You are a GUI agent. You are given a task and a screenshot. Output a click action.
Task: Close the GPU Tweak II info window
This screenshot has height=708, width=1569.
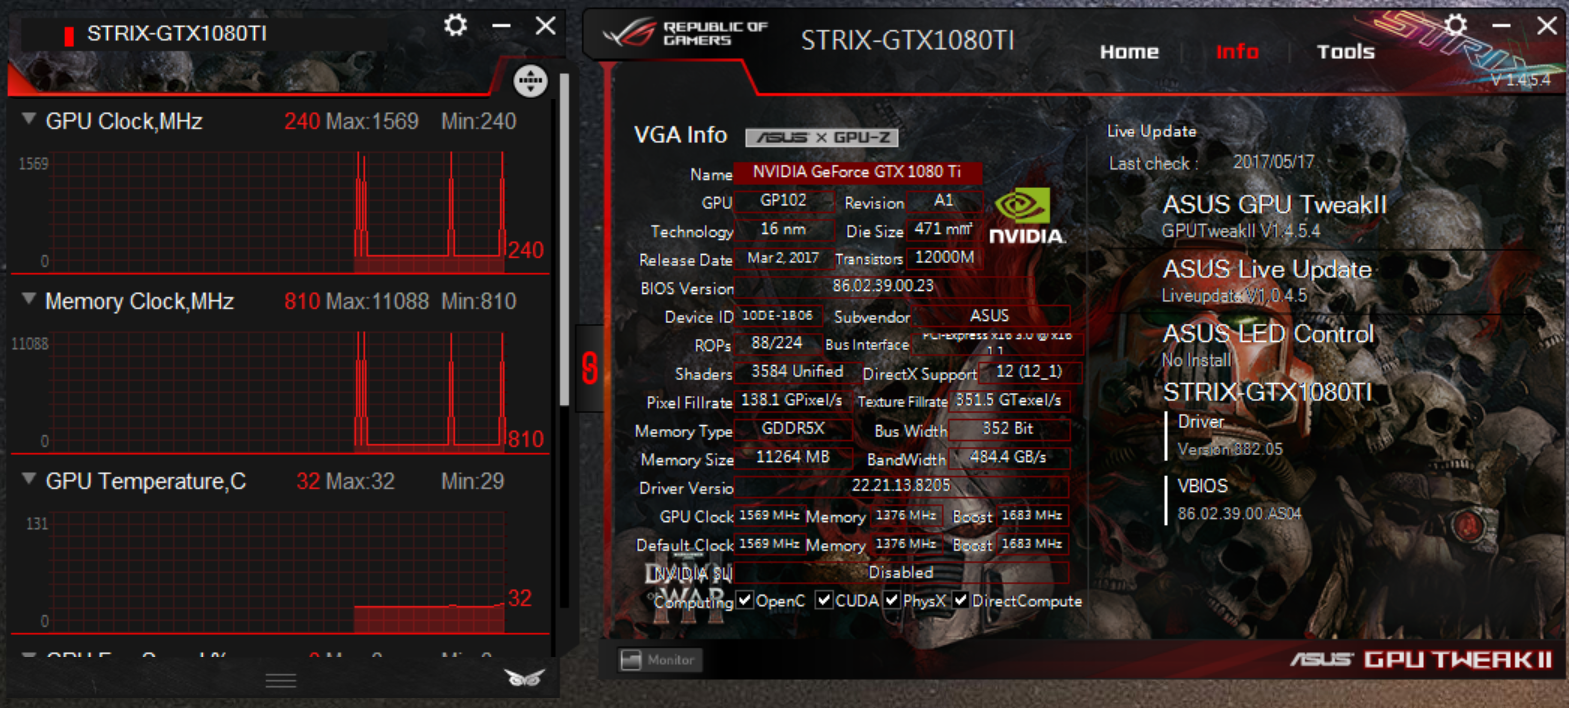(x=1546, y=25)
